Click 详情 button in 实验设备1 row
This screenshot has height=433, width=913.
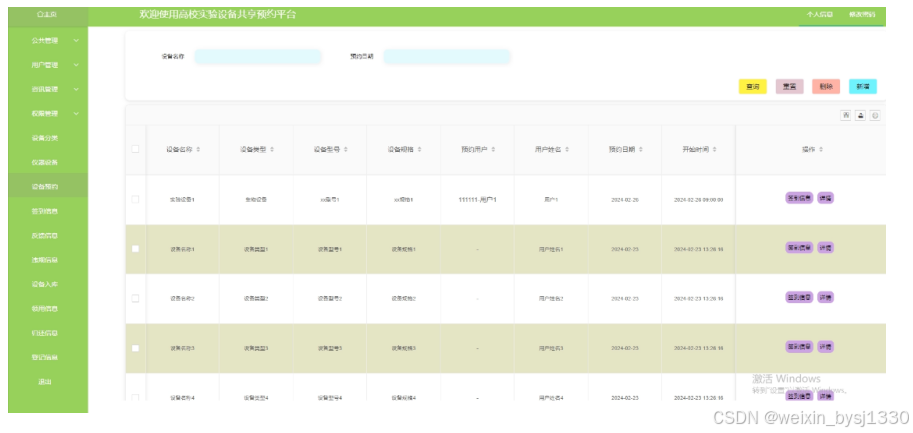[x=826, y=198]
